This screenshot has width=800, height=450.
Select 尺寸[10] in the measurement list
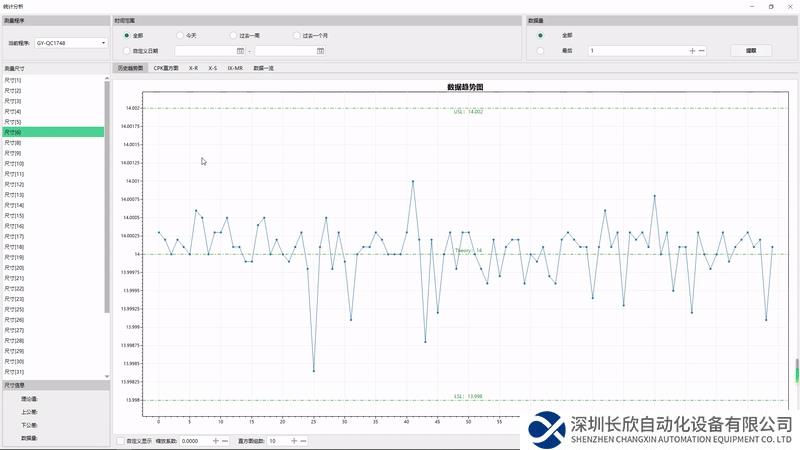click(x=14, y=163)
